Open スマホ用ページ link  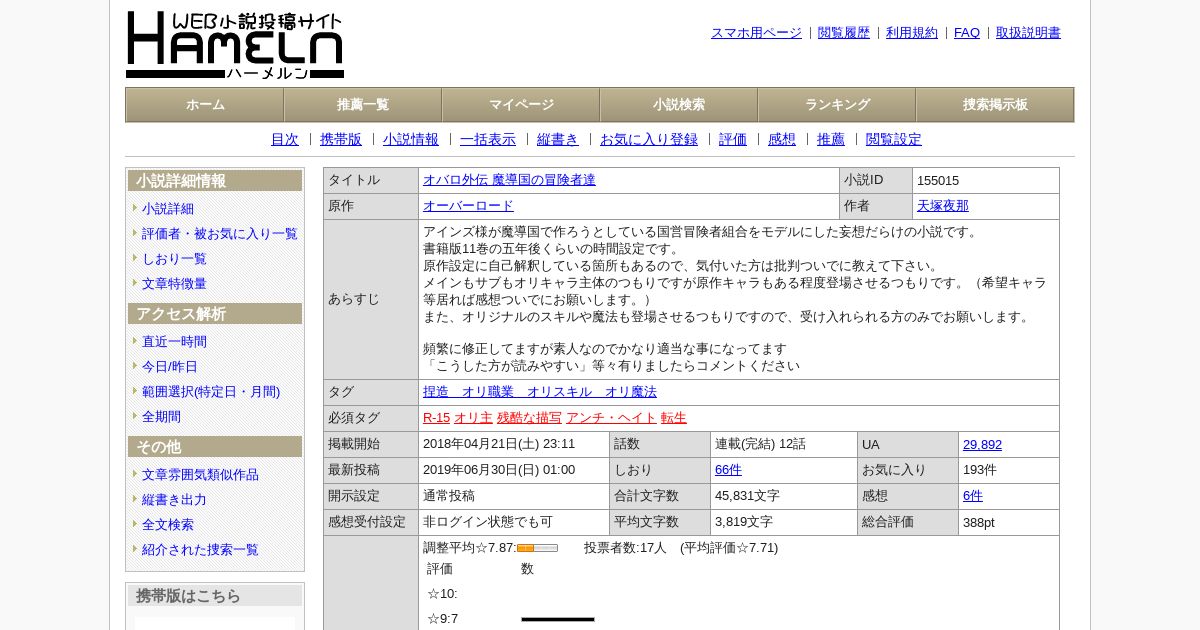(756, 33)
